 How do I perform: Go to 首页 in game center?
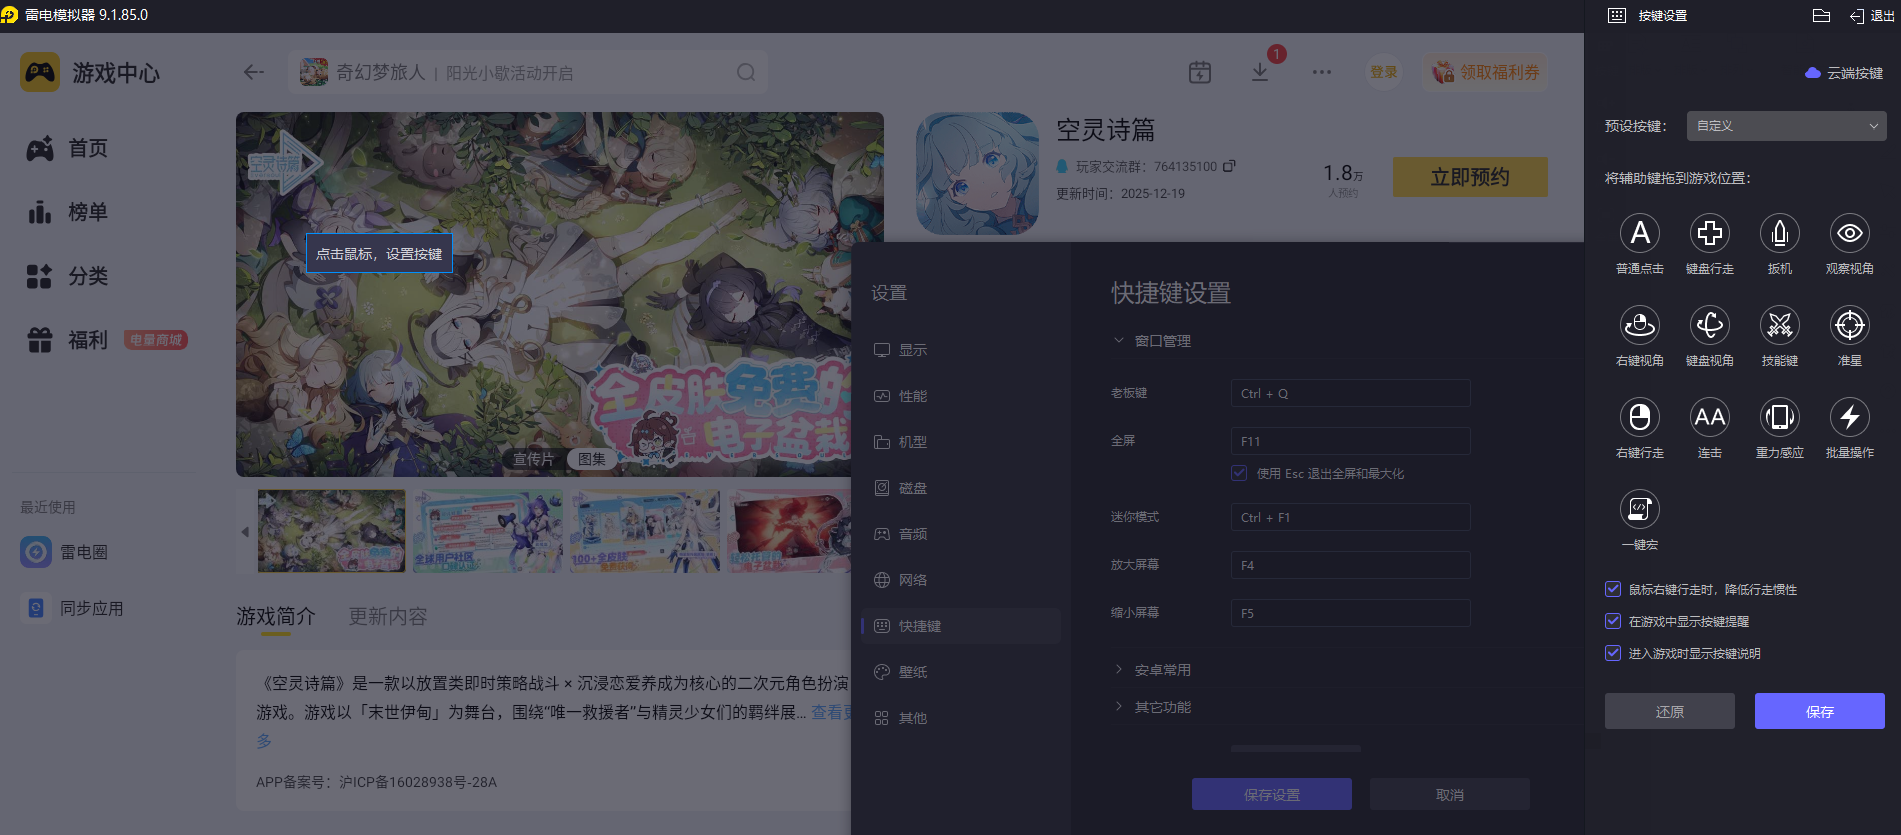[67, 148]
